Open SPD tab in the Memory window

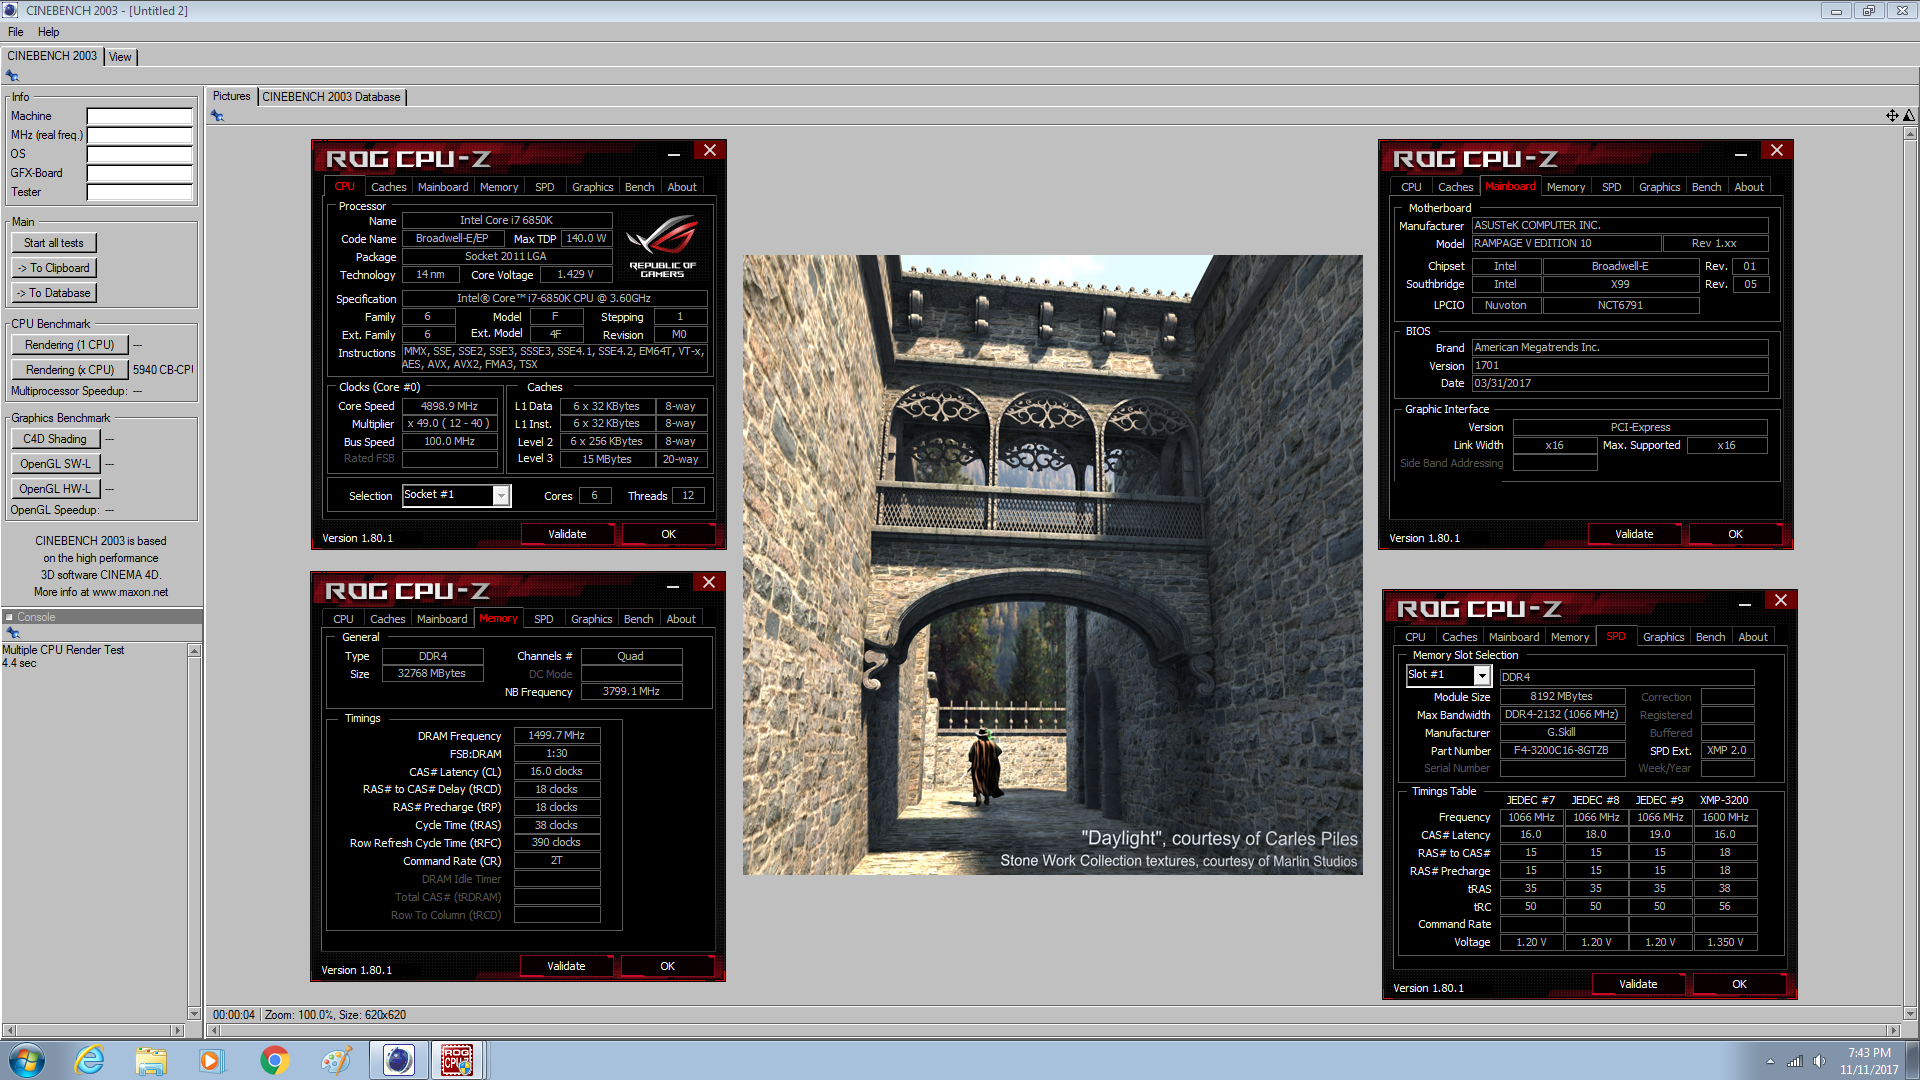pos(543,619)
